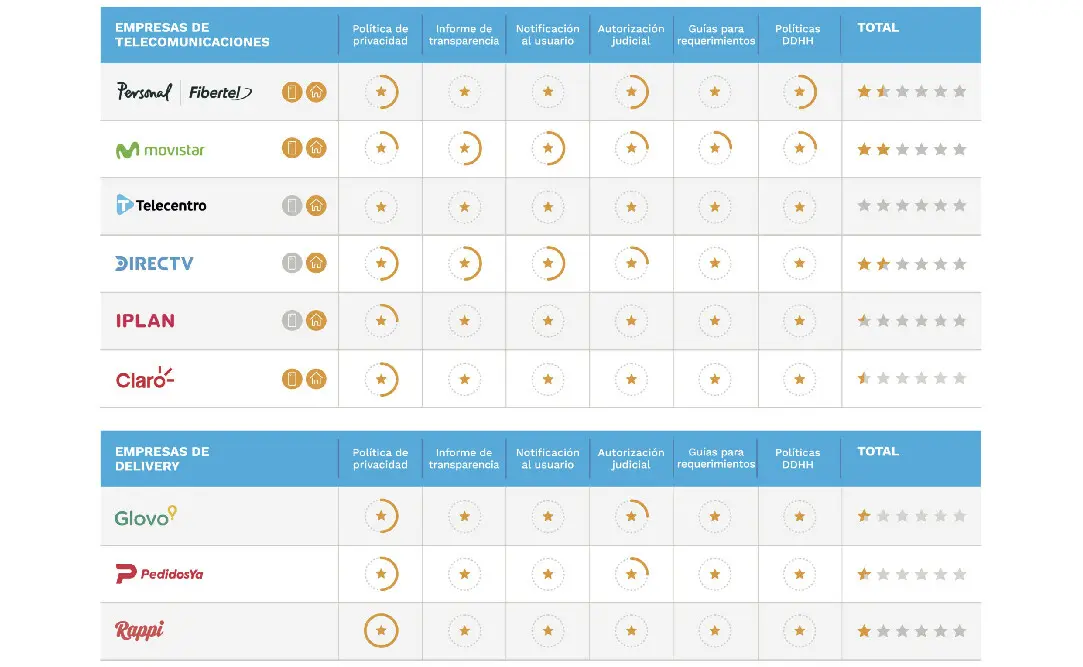Click the Empresas de Delivery header
The height and width of the screenshot is (667, 1083).
[162, 458]
